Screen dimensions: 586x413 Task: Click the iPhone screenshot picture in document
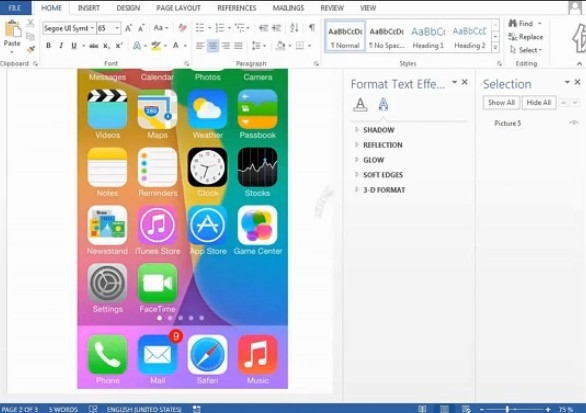(x=182, y=229)
